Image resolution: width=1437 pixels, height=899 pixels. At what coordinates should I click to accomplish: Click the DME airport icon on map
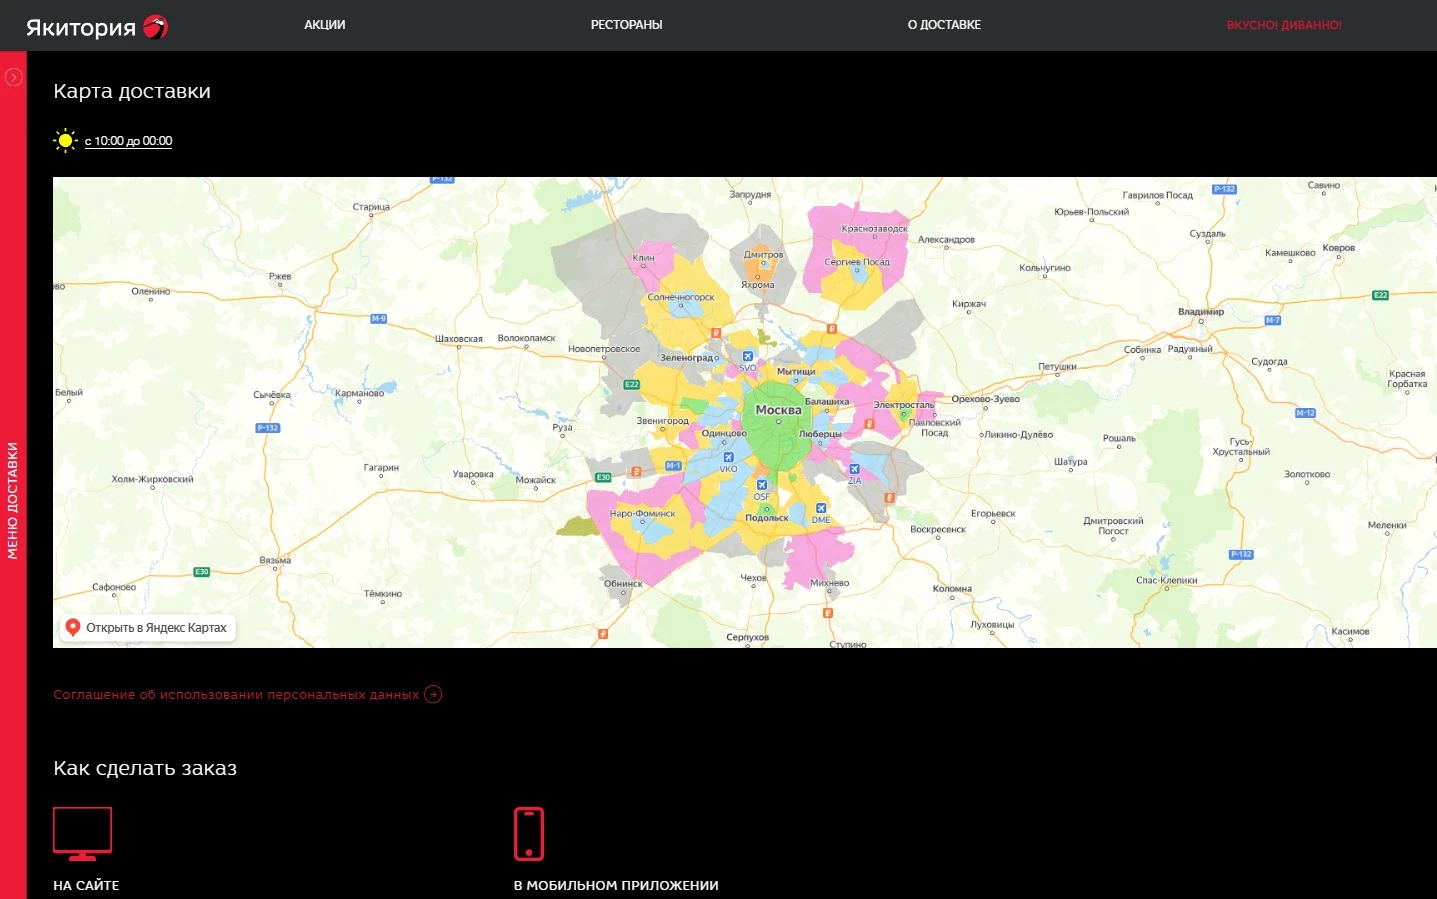pos(821,508)
